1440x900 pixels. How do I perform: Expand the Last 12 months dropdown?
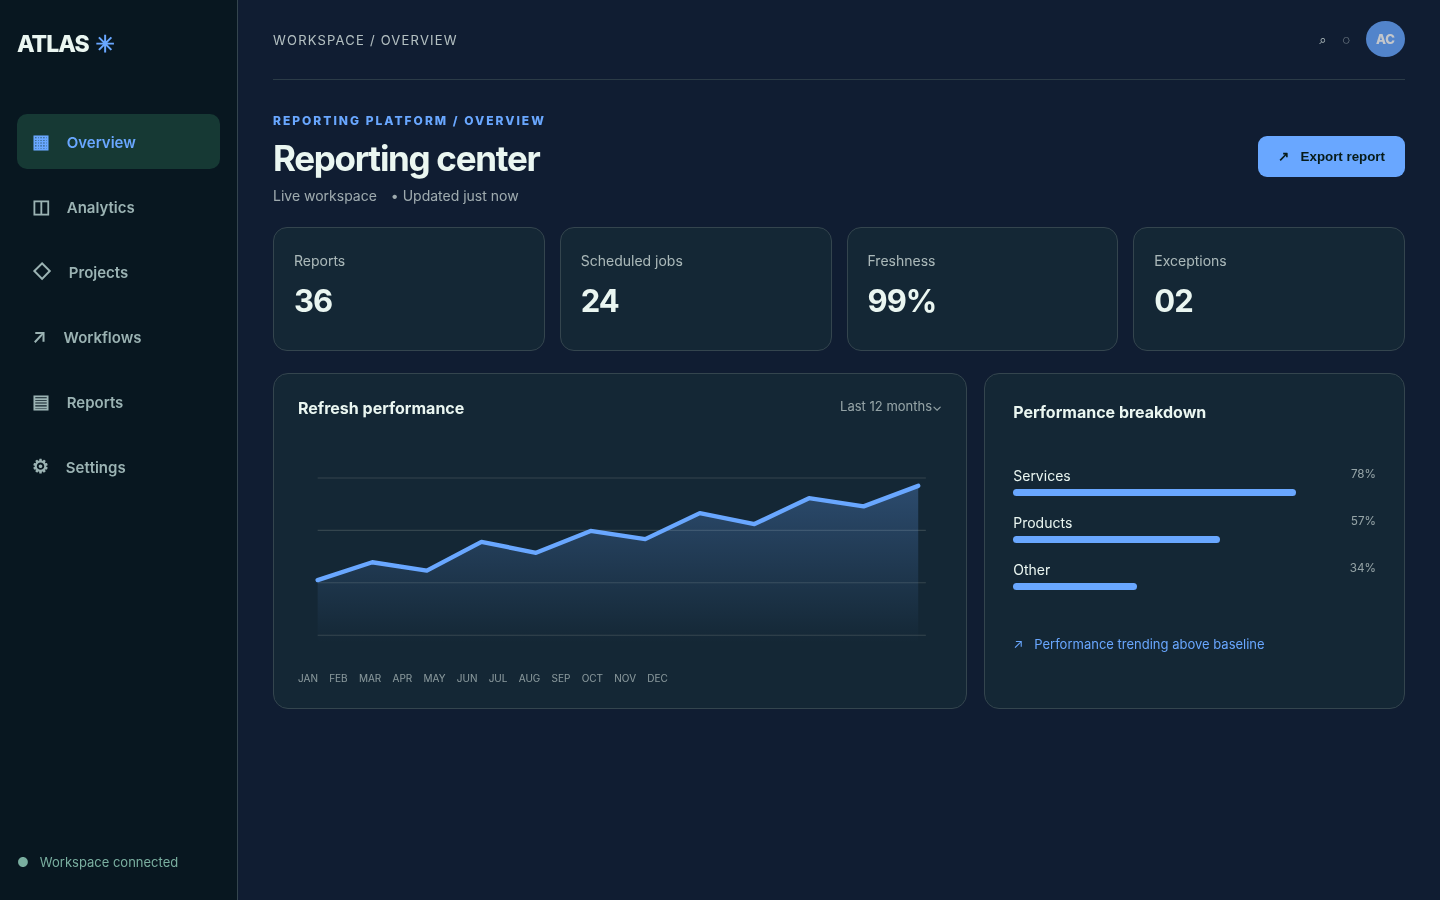[890, 407]
